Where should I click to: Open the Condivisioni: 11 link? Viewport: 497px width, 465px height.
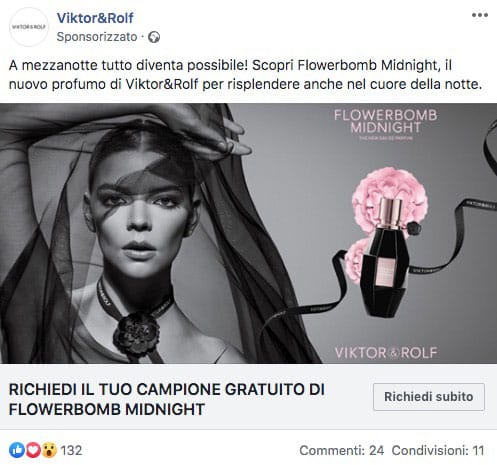tap(438, 451)
